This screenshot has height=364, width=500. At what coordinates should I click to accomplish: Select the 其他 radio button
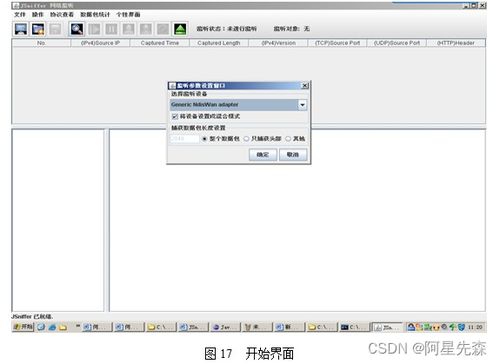click(x=288, y=139)
